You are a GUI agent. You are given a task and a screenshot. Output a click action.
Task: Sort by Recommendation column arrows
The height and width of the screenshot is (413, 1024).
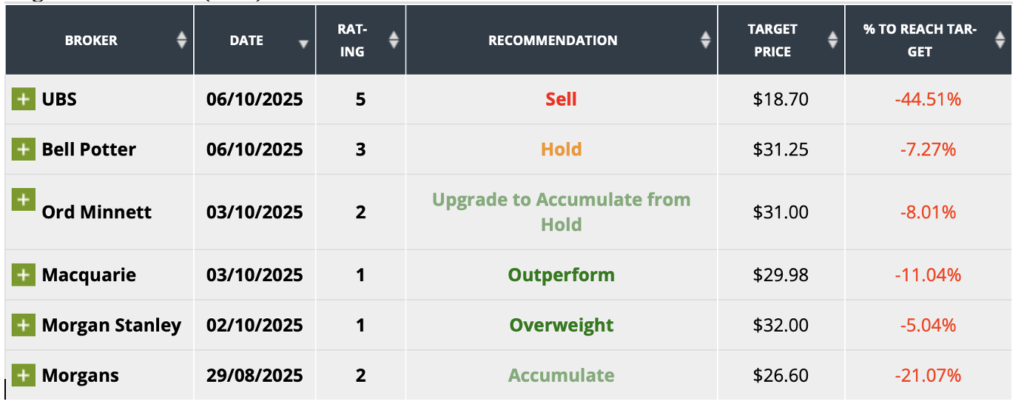706,40
